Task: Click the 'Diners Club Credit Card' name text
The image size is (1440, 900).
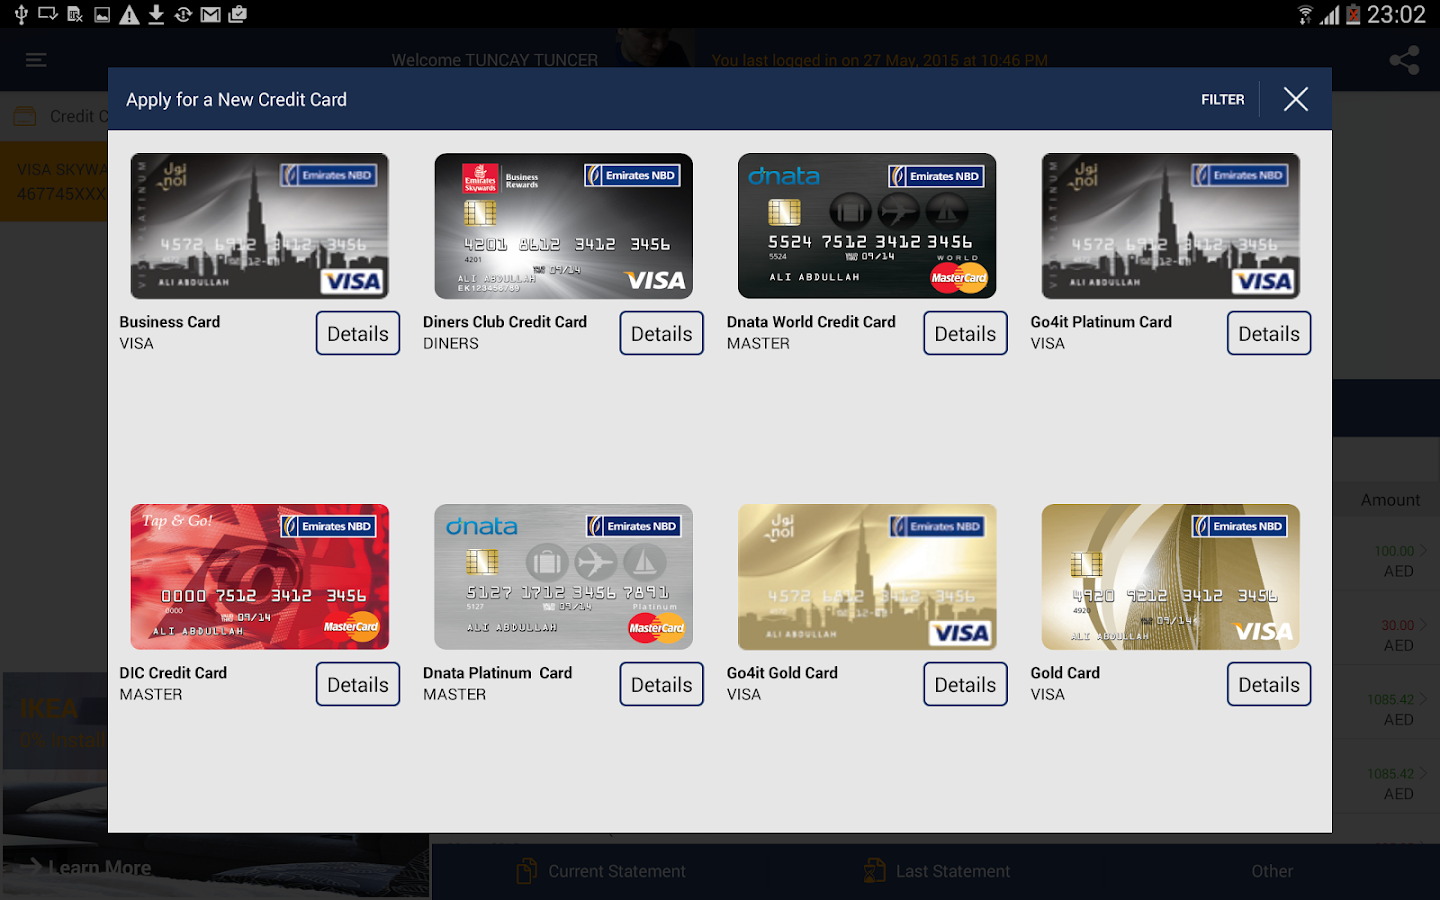Action: 505,322
